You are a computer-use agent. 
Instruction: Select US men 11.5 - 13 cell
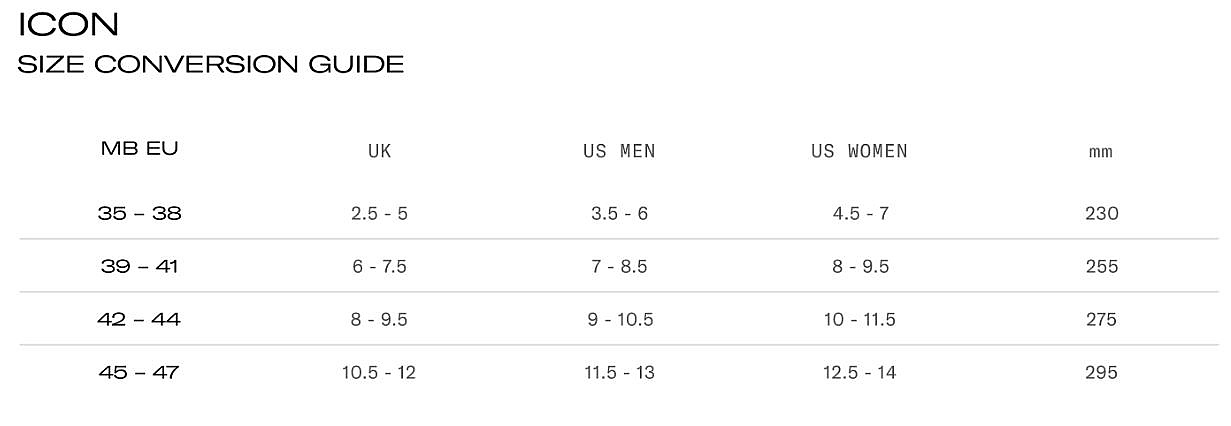click(x=619, y=373)
